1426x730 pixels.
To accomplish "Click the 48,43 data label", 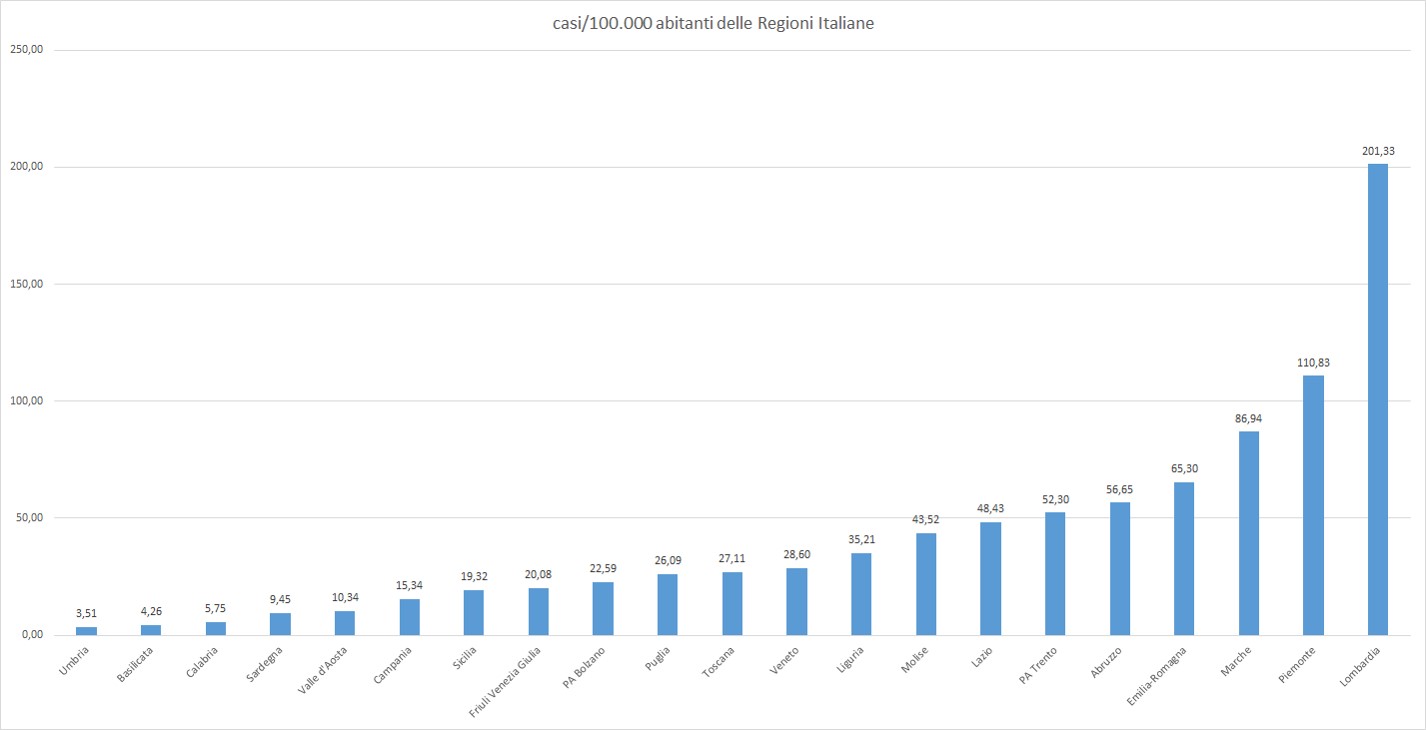I will point(991,509).
